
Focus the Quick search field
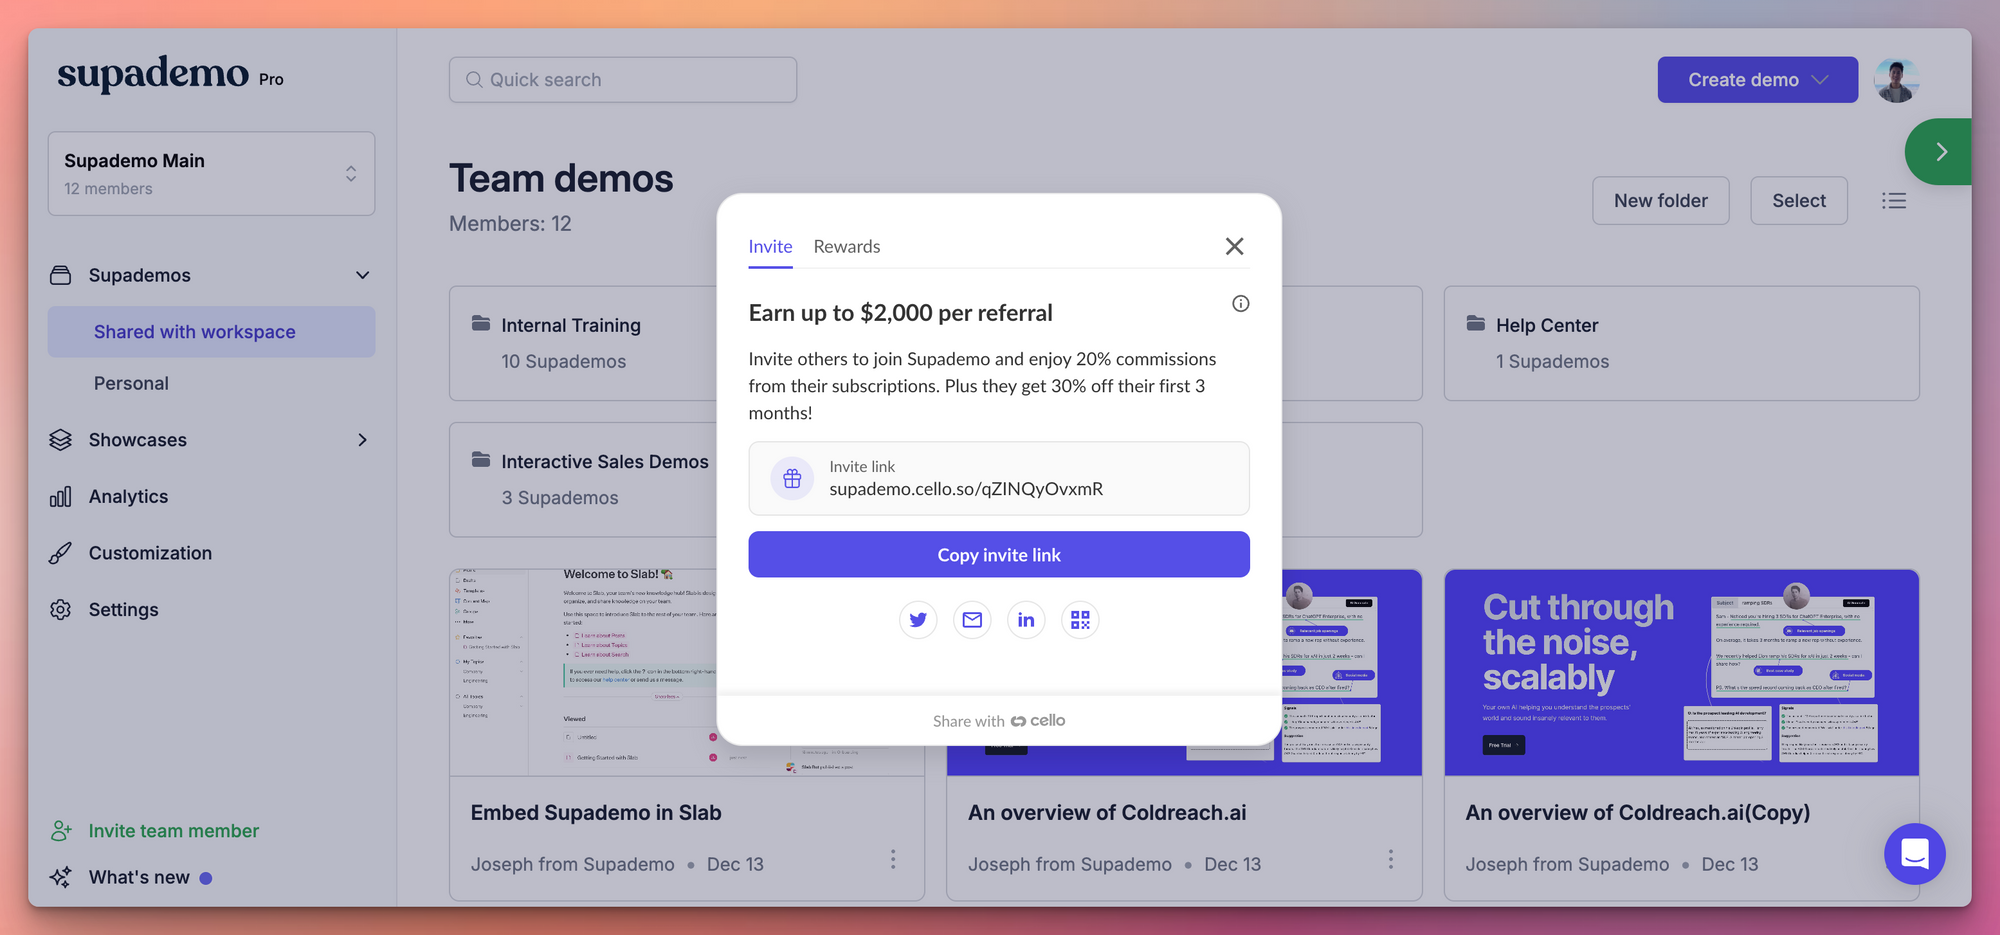pyautogui.click(x=623, y=80)
